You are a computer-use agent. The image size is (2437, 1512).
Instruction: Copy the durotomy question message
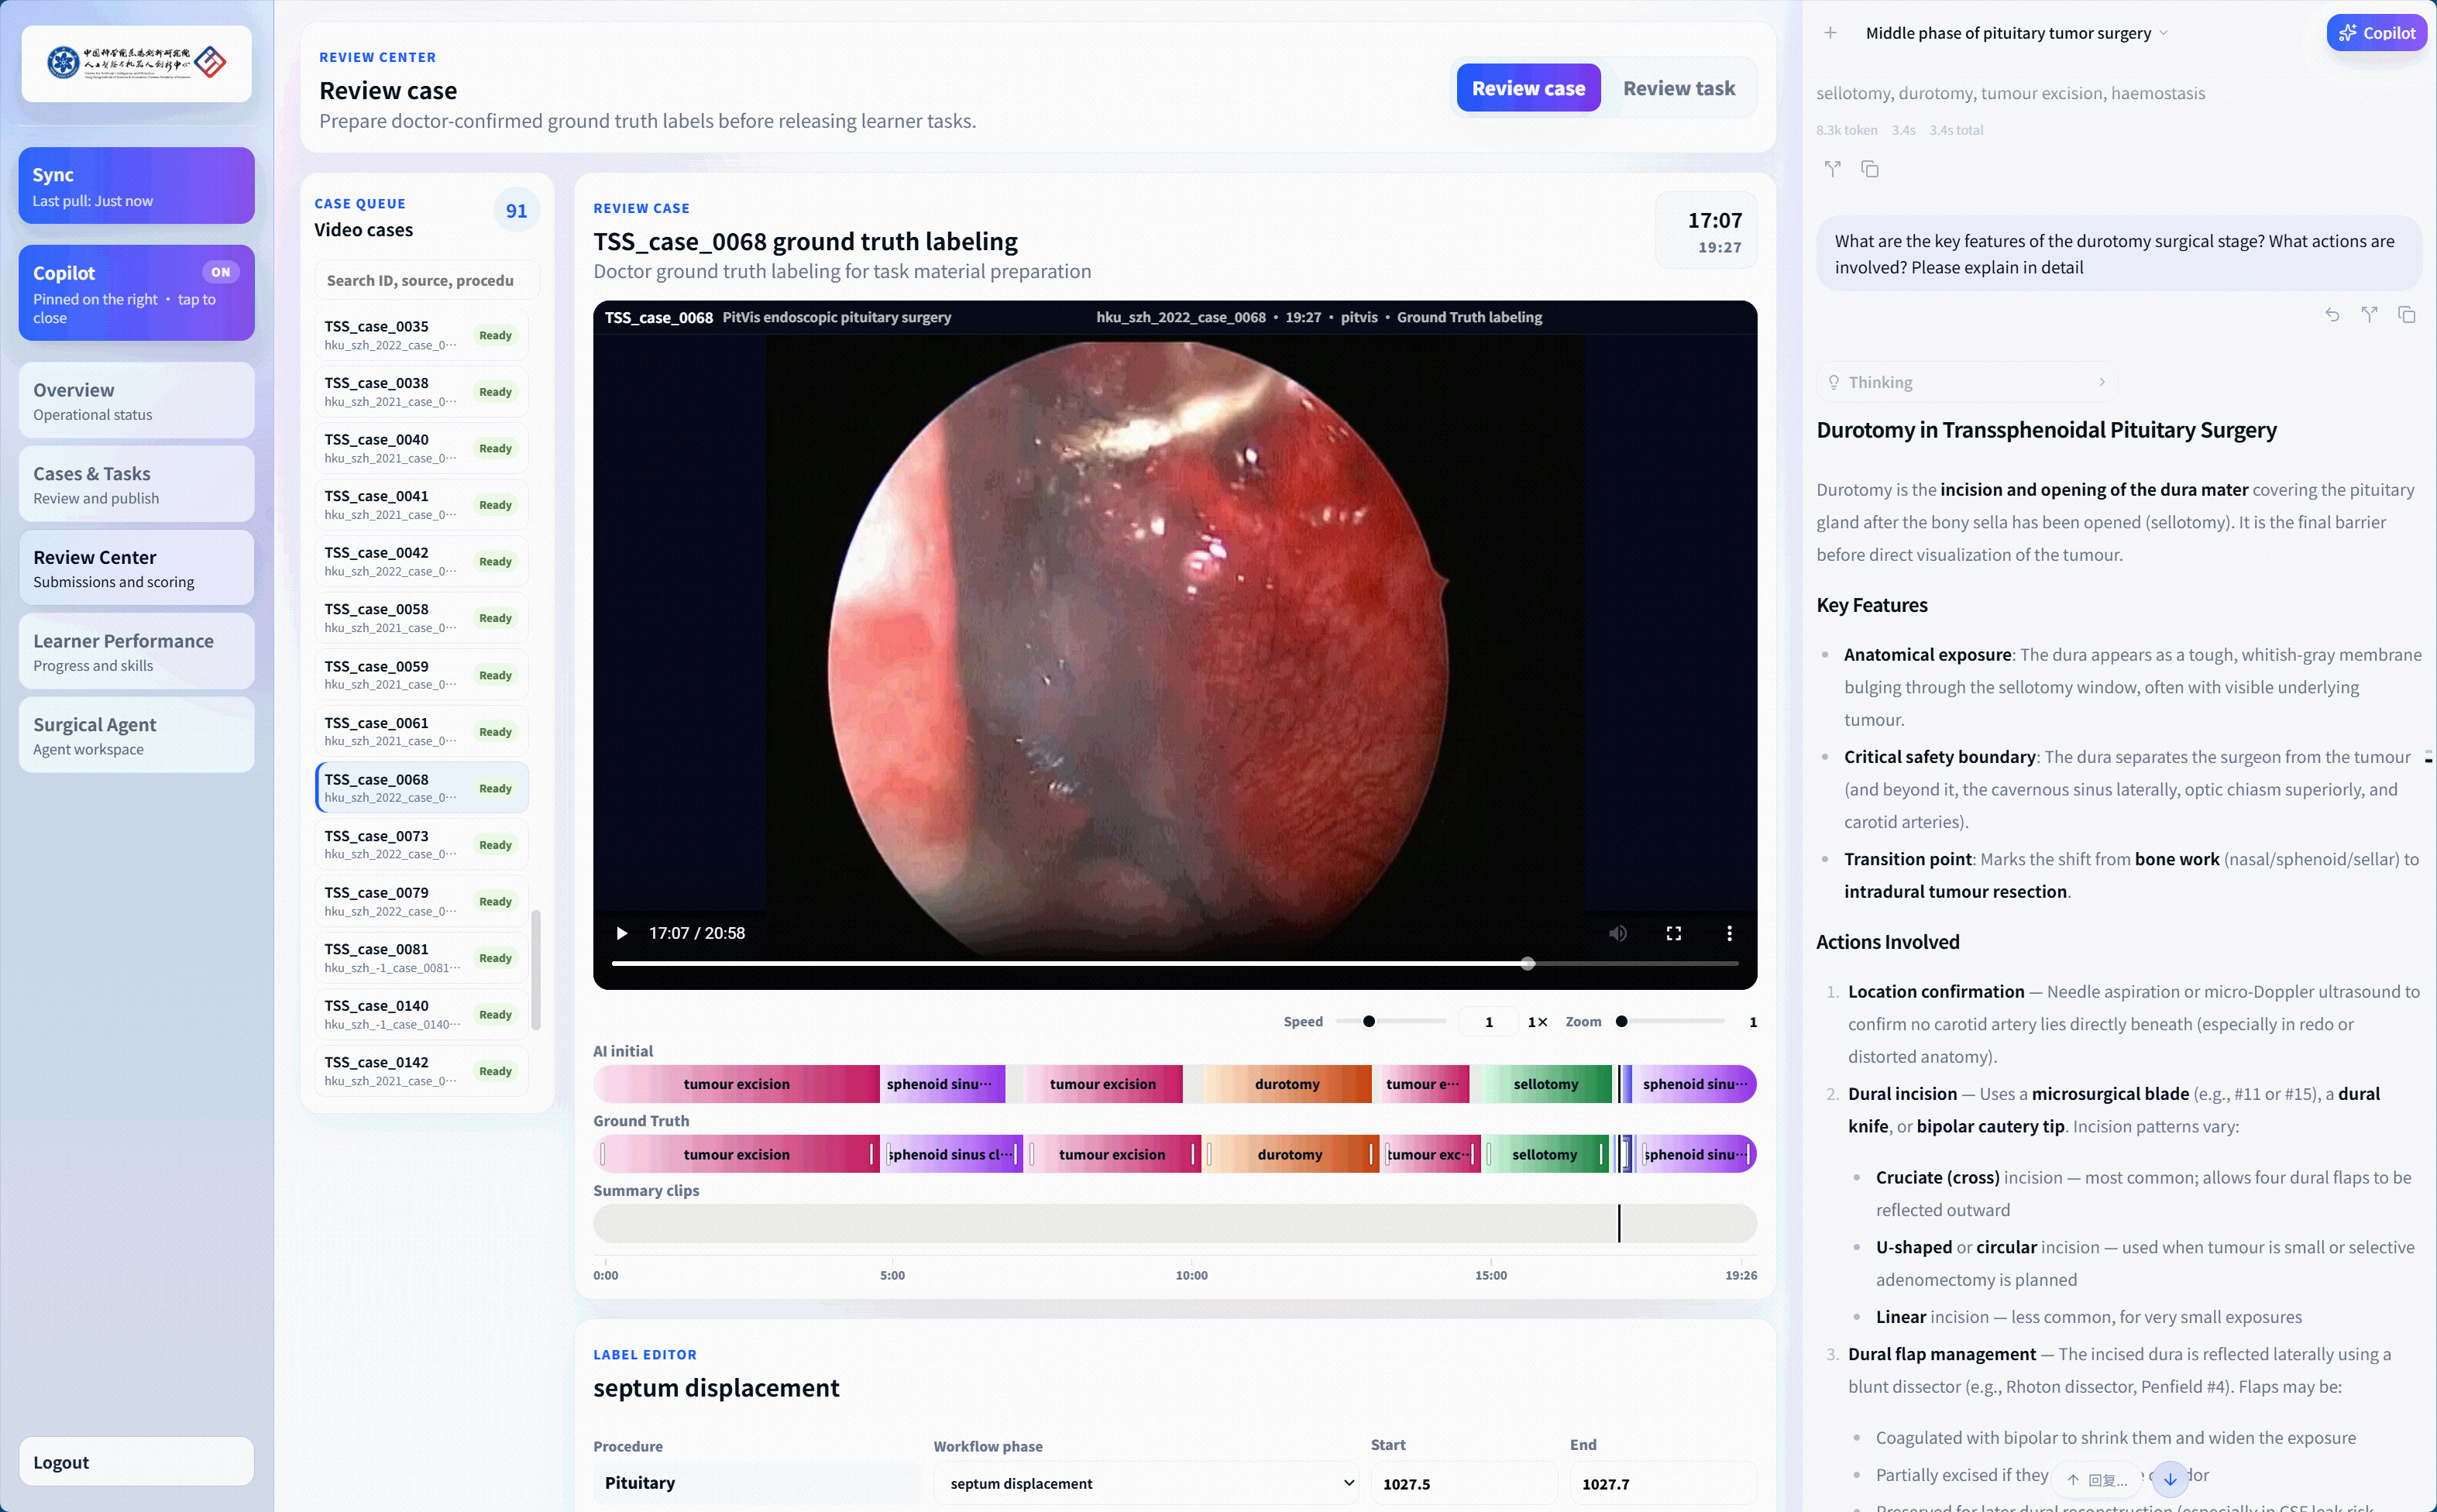pyautogui.click(x=2406, y=315)
